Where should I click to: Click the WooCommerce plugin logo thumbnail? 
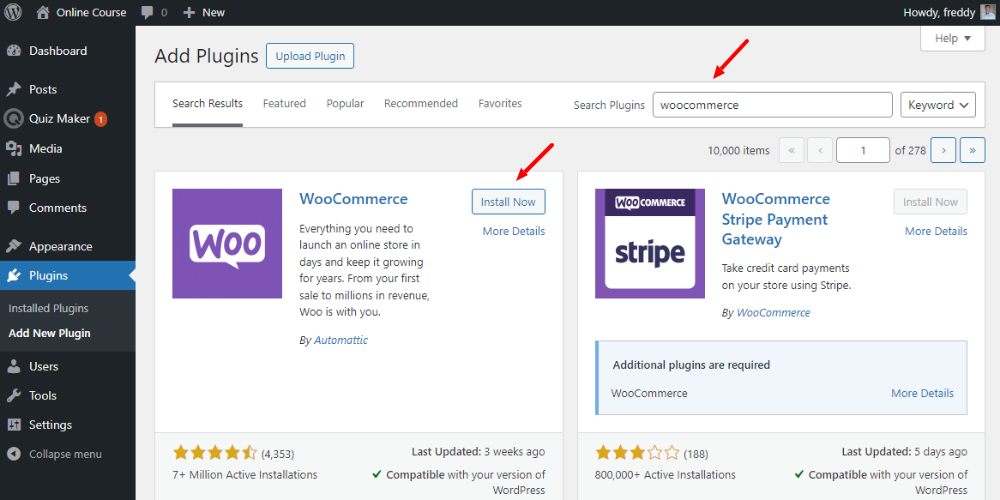pyautogui.click(x=227, y=243)
